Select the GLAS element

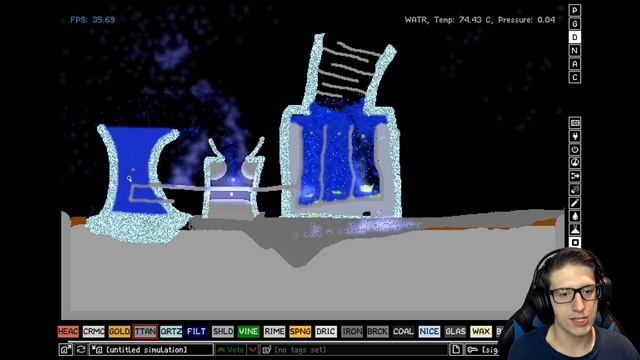(455, 331)
